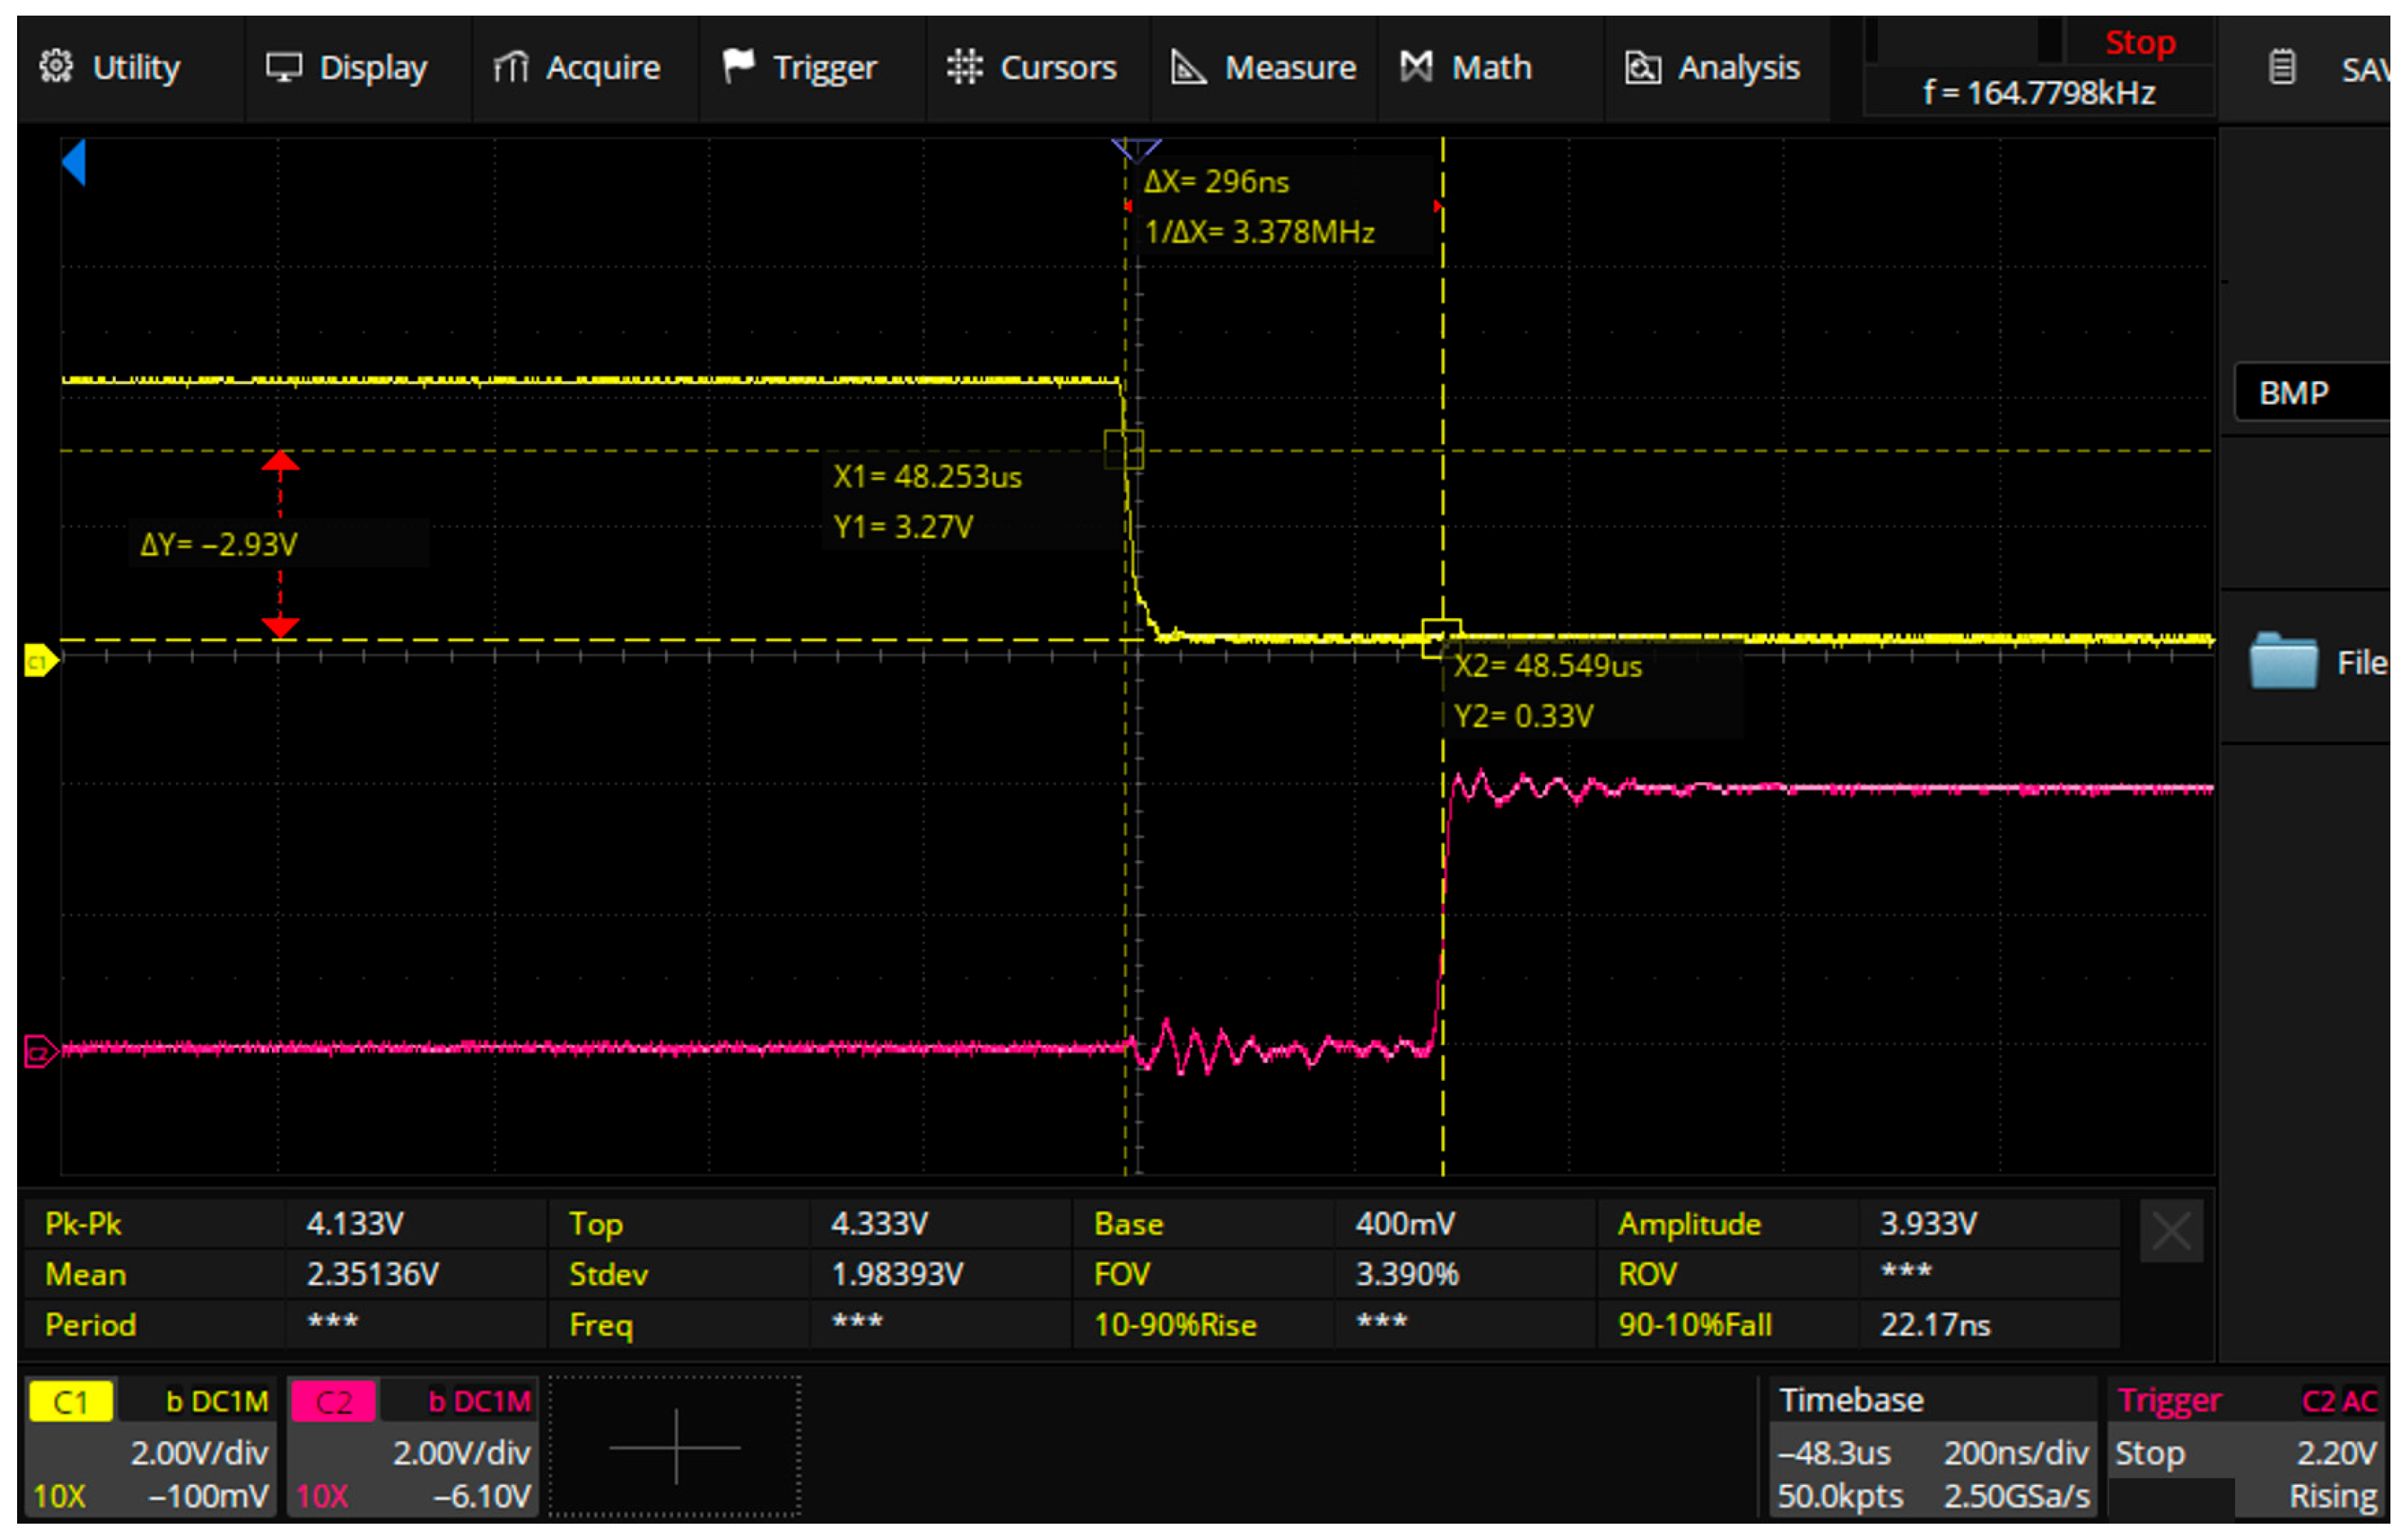Select the BMP file format field

[x=2310, y=393]
